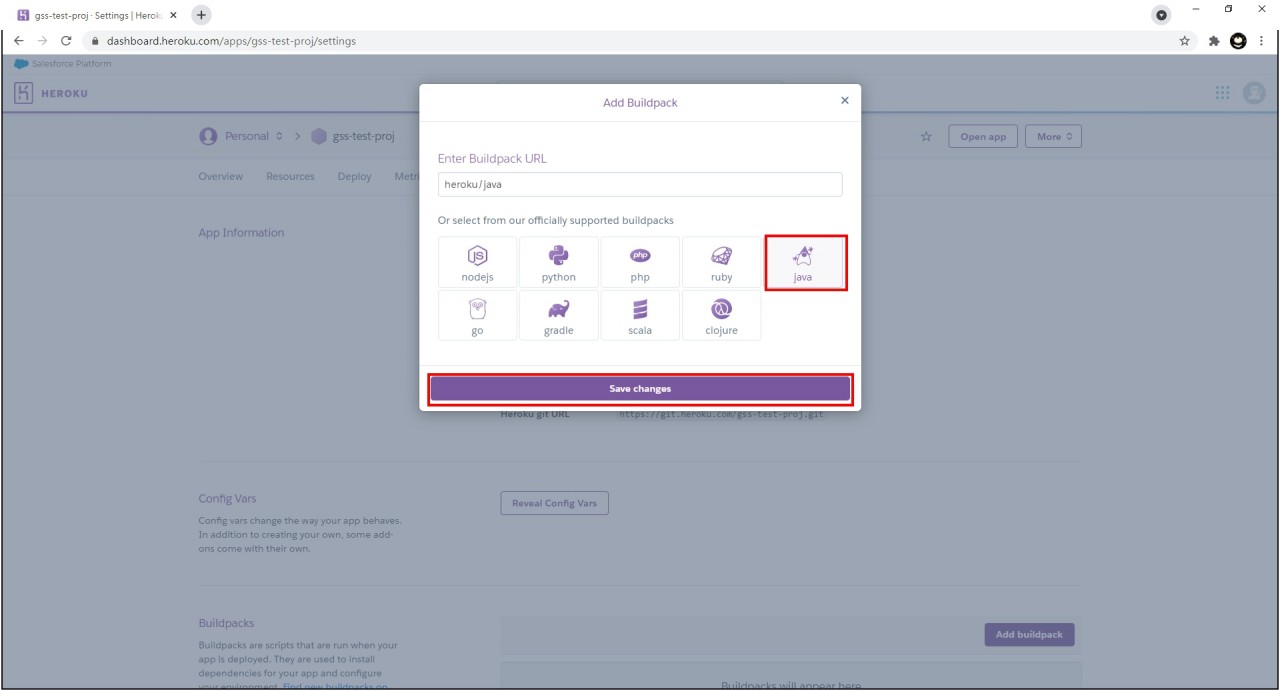Pick the ruby buildpack
The image size is (1280, 691).
pyautogui.click(x=721, y=262)
